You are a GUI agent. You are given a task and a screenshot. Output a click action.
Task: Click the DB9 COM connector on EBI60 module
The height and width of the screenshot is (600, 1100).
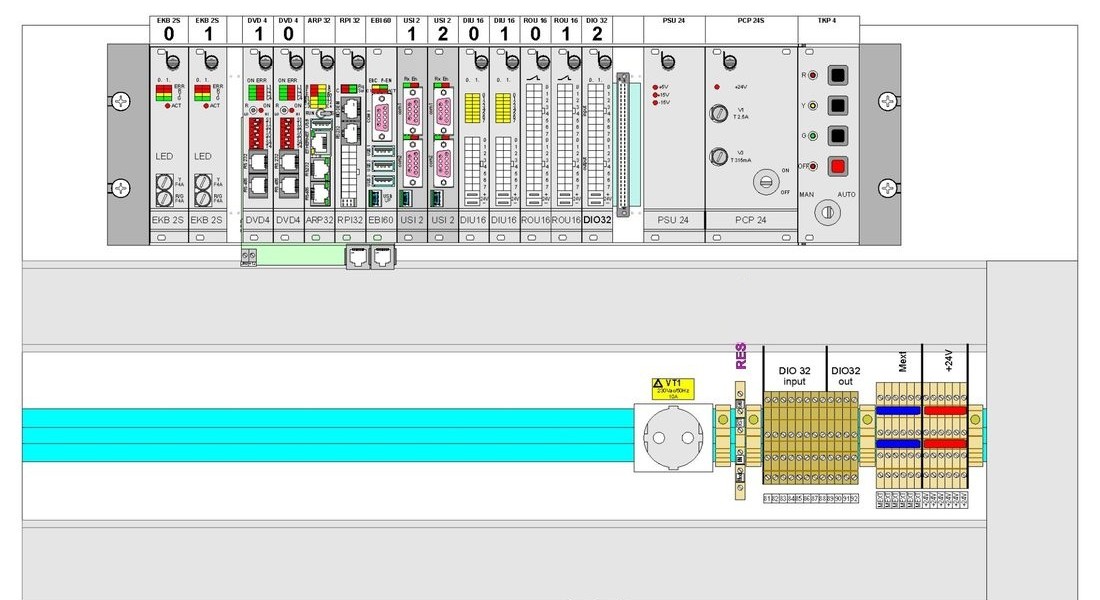click(x=382, y=117)
